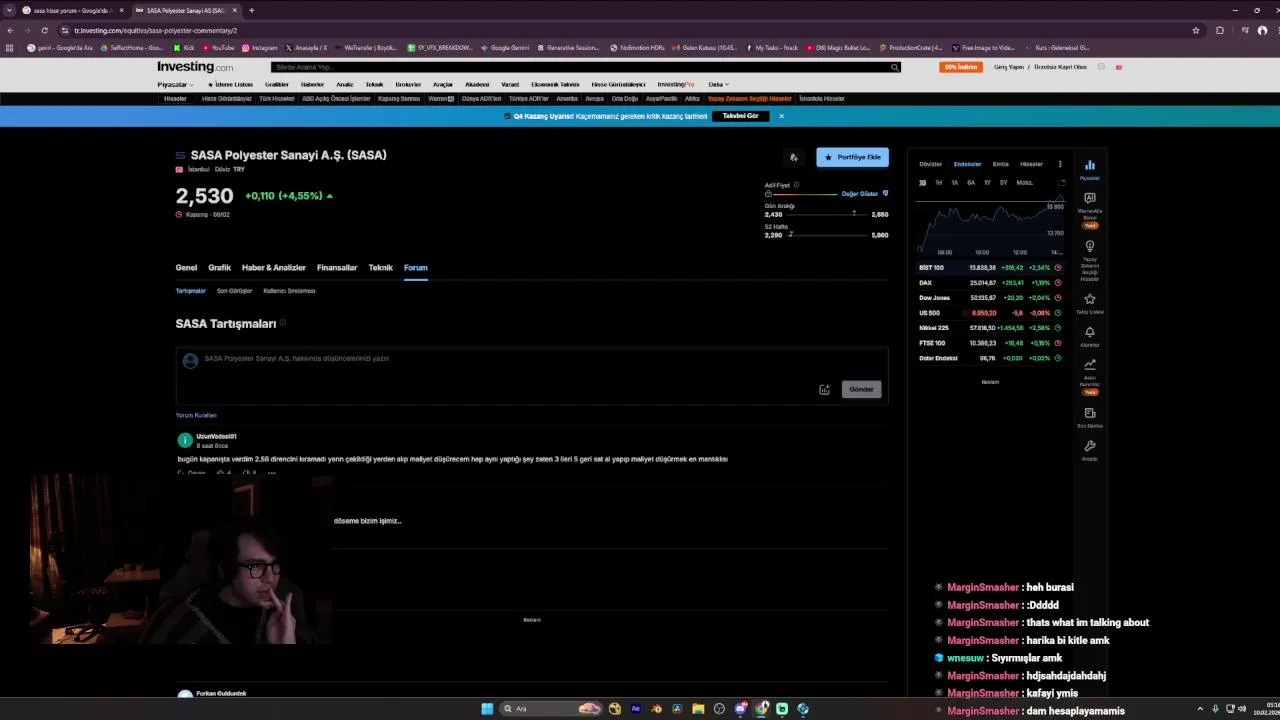Bookmark this page with the browser star icon
Viewport: 1280px width, 720px height.
point(1196,30)
